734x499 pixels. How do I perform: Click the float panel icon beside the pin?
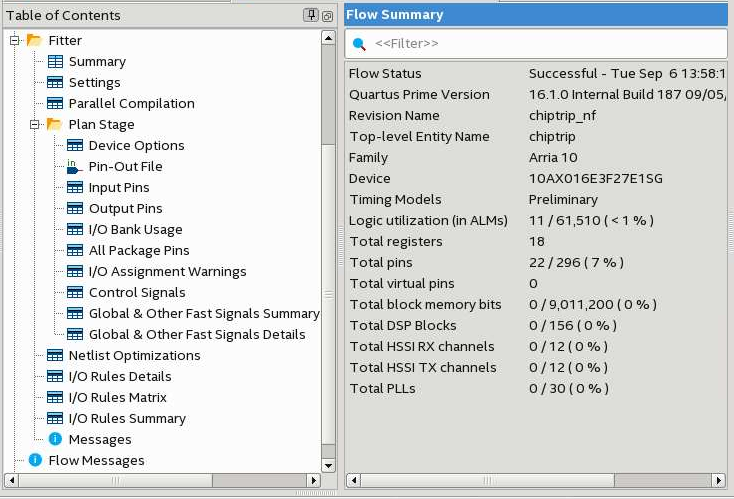tap(326, 15)
